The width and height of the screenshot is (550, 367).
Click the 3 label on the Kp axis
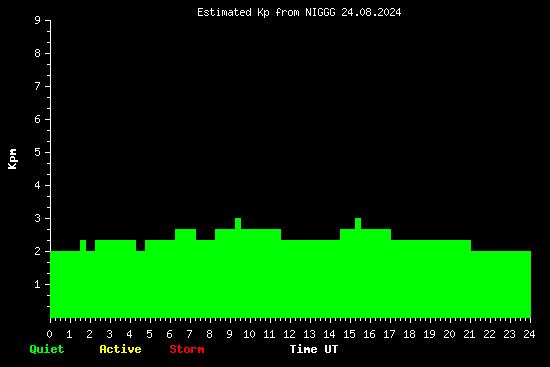(x=38, y=218)
